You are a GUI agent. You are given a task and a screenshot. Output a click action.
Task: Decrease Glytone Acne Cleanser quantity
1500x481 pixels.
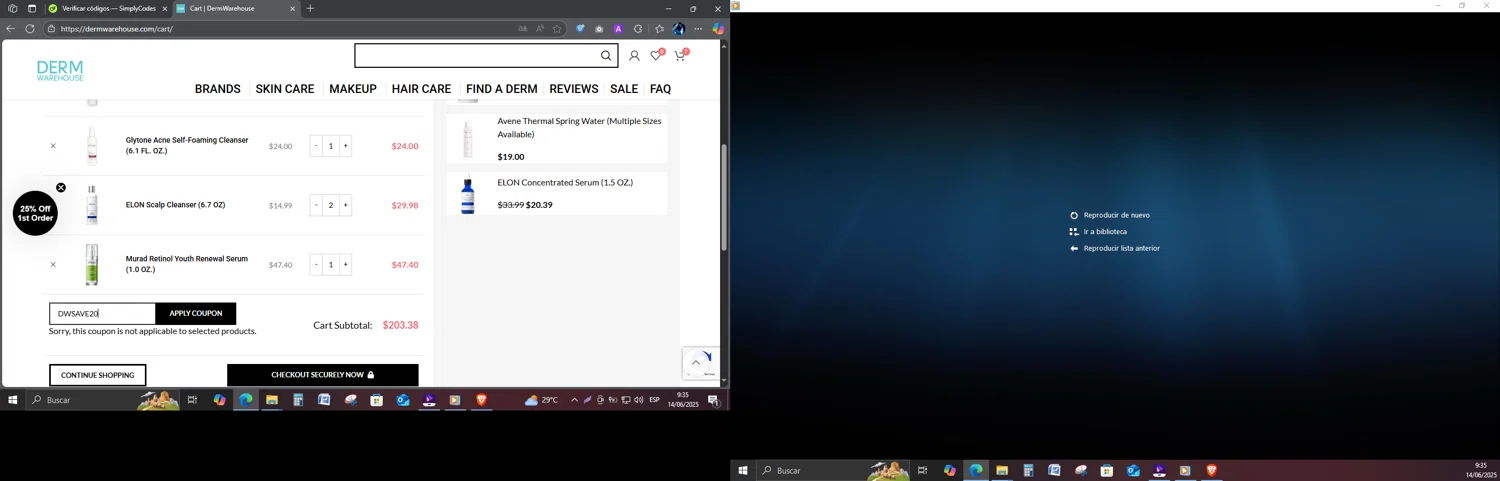pyautogui.click(x=316, y=146)
